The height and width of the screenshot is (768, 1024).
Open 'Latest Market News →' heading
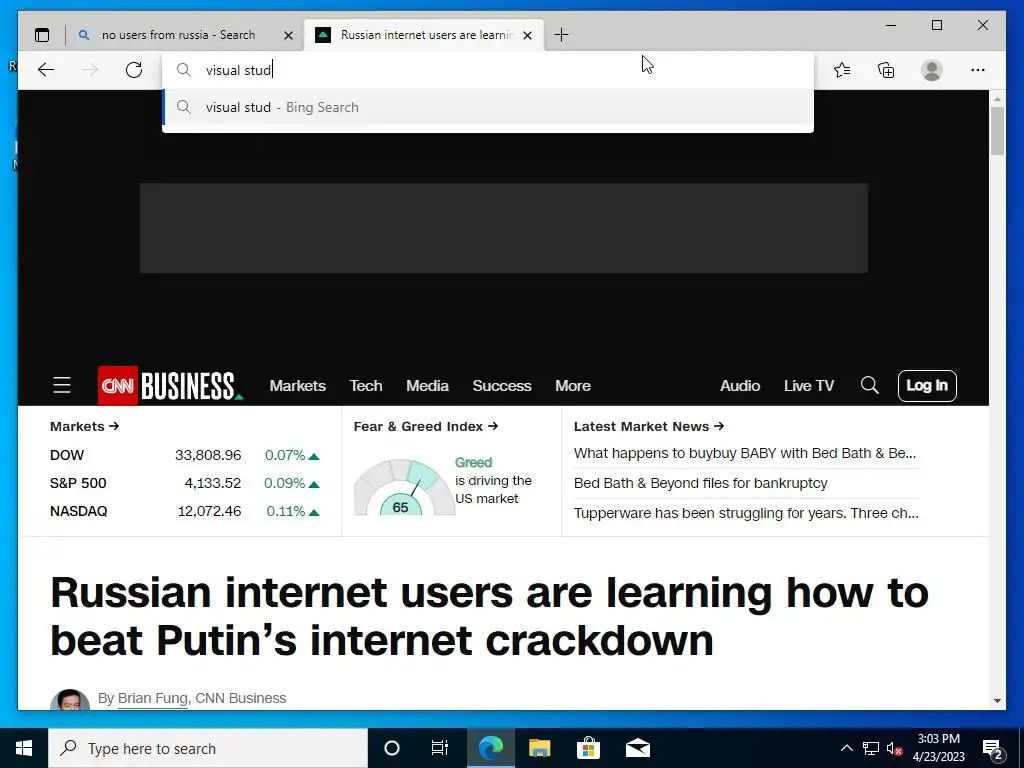(648, 426)
